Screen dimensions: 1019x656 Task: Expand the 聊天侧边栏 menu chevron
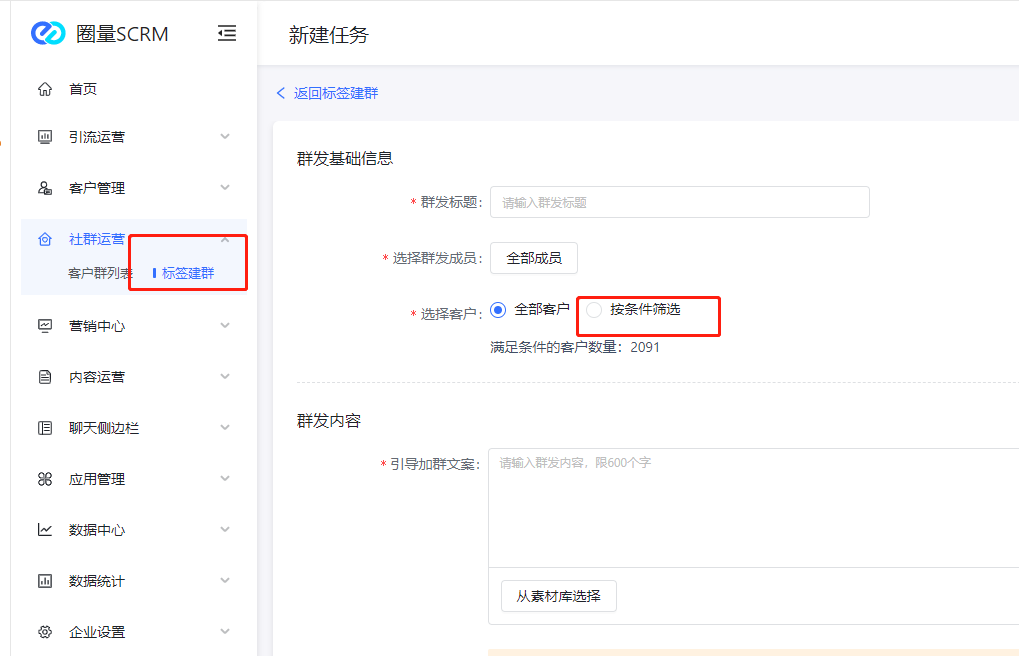pos(225,427)
